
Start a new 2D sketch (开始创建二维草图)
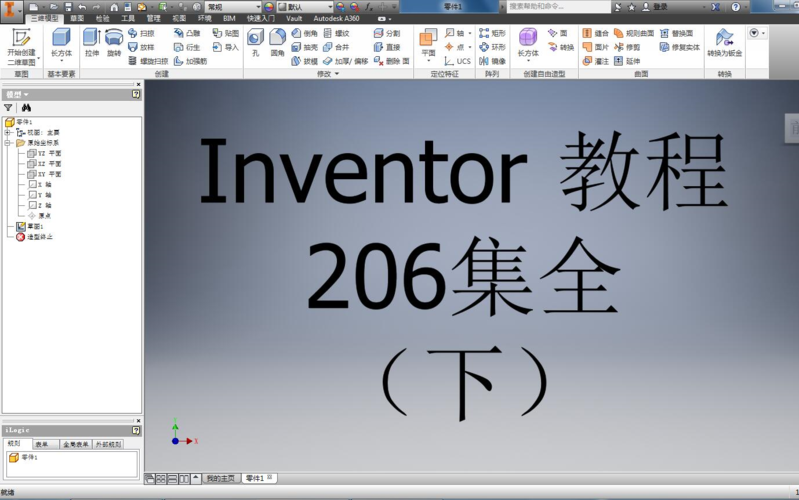click(21, 47)
